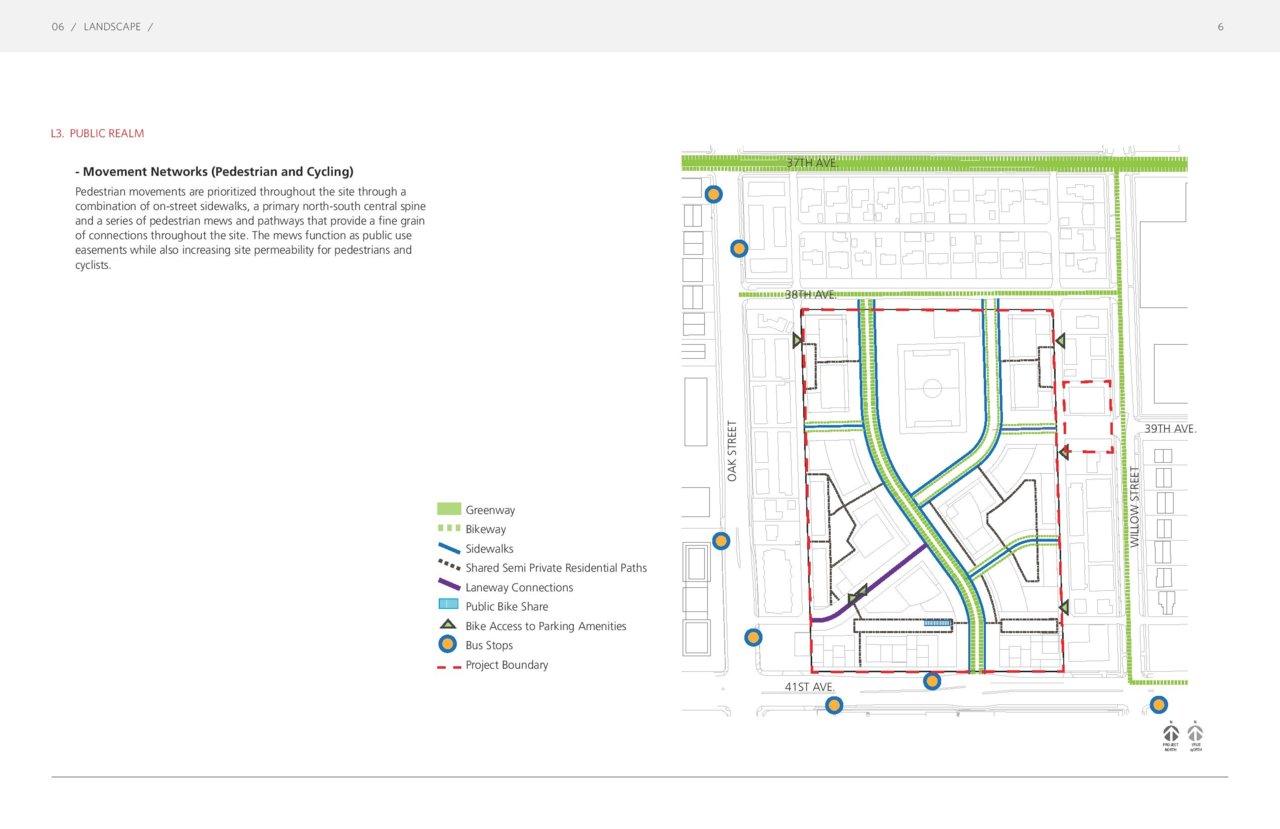Click the 'OAK STREET' vertical label
The width and height of the screenshot is (1280, 829).
click(732, 451)
